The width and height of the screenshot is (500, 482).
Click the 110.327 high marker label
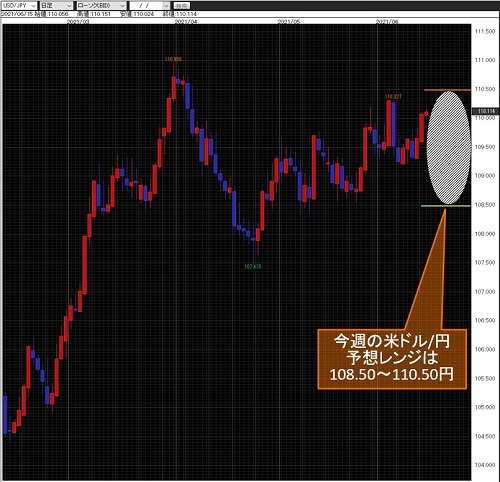[x=393, y=97]
